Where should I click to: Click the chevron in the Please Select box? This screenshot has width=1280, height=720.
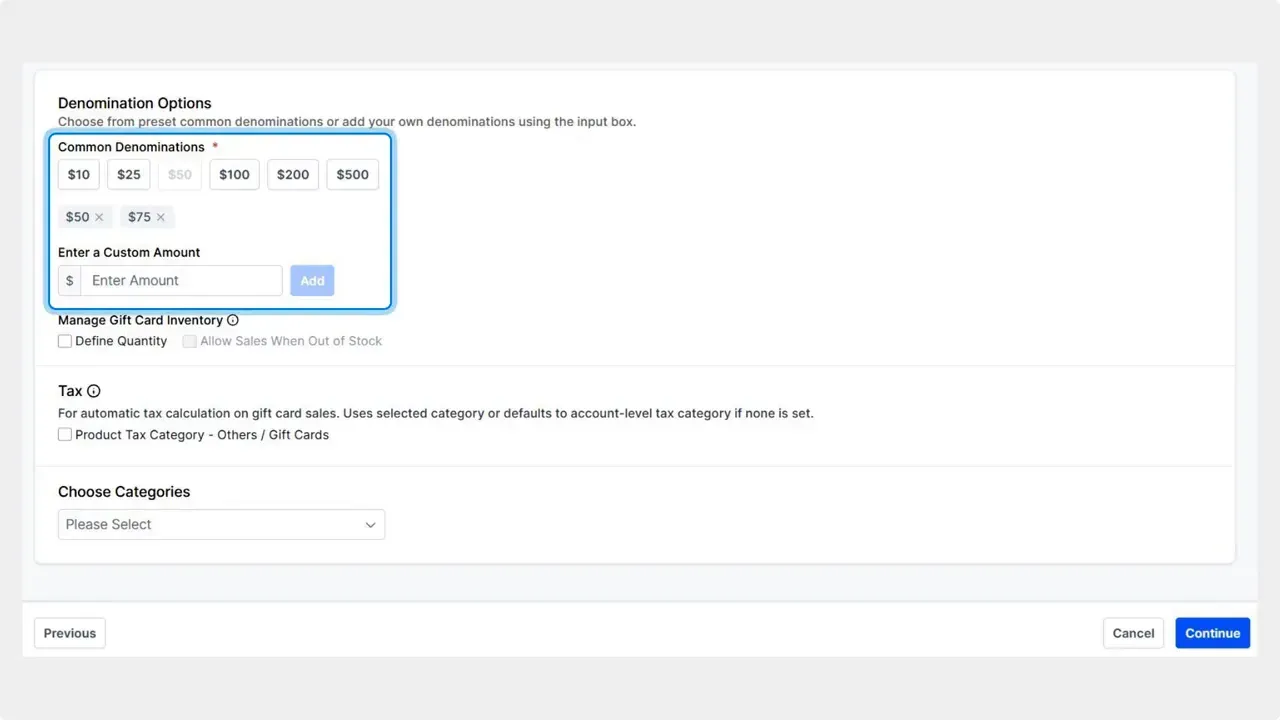tap(370, 525)
